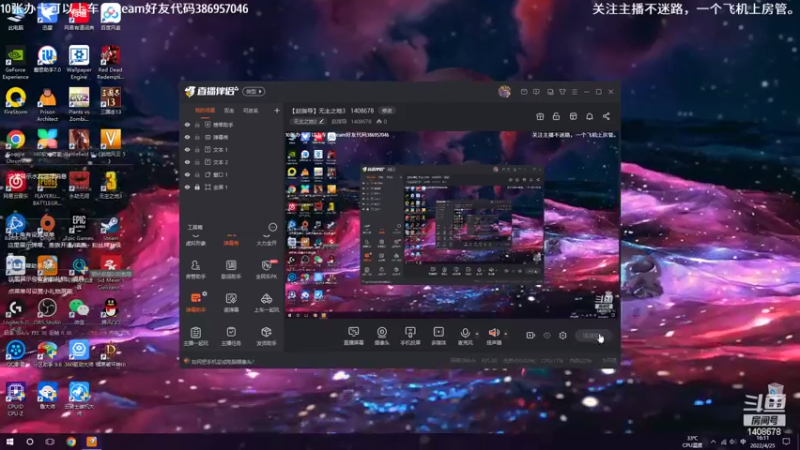Show hidden system tray icons arrow
The width and height of the screenshot is (800, 450).
[x=713, y=442]
